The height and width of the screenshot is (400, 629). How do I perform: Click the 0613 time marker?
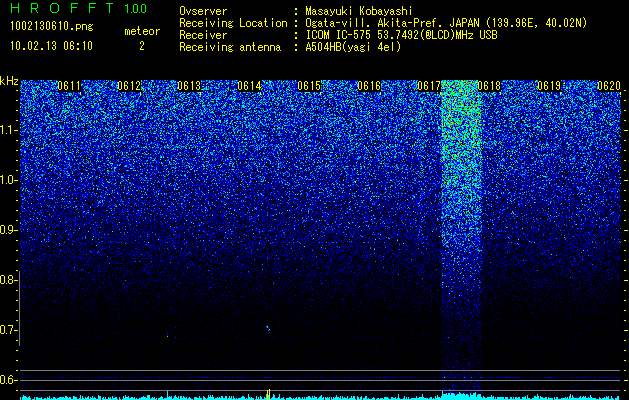pyautogui.click(x=189, y=86)
